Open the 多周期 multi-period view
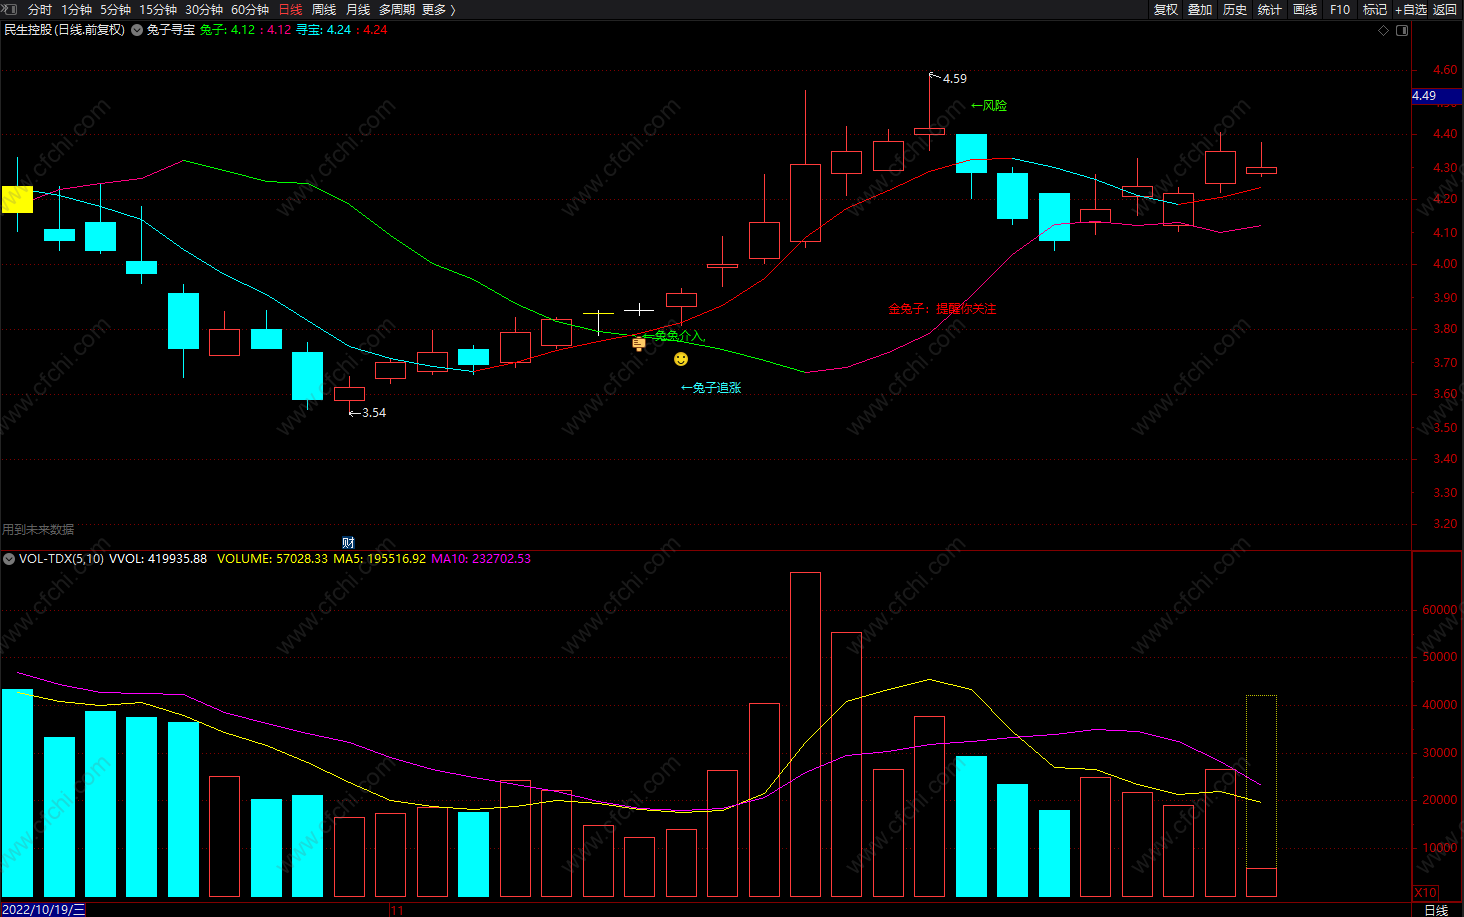Viewport: 1464px width, 917px height. (x=397, y=9)
